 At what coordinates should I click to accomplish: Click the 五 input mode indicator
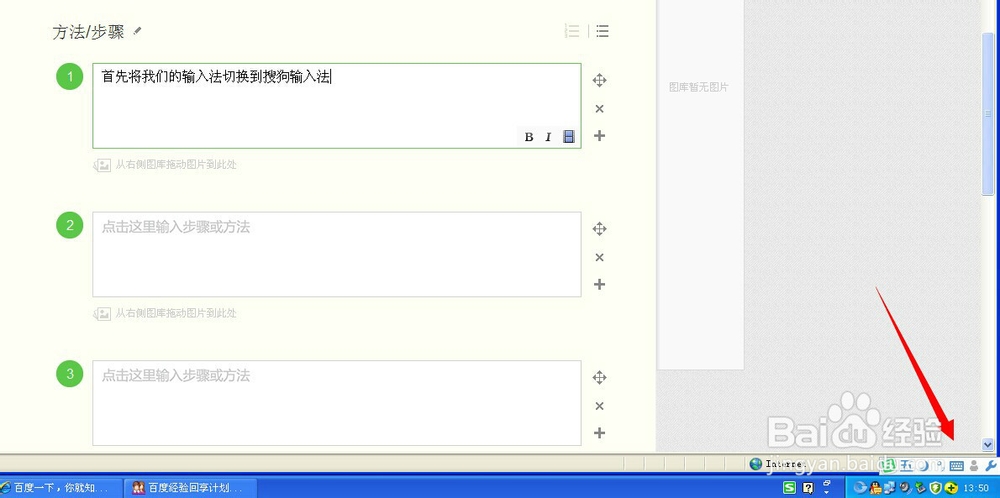coord(907,465)
